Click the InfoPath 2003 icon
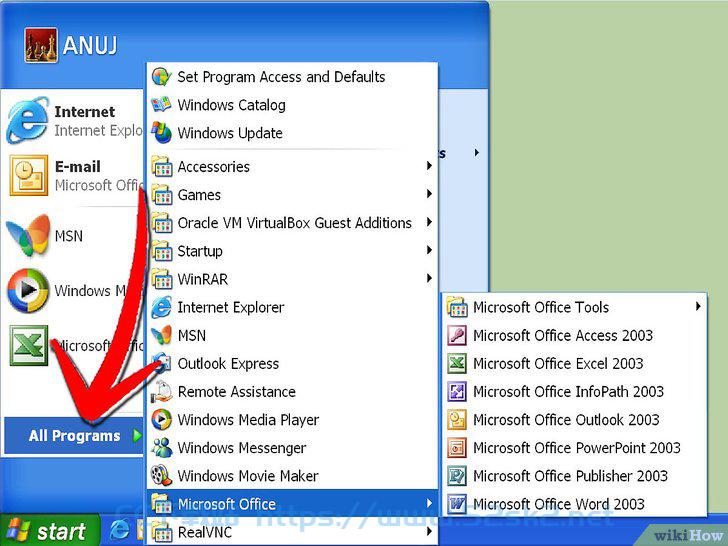Image resolution: width=728 pixels, height=546 pixels. (457, 391)
